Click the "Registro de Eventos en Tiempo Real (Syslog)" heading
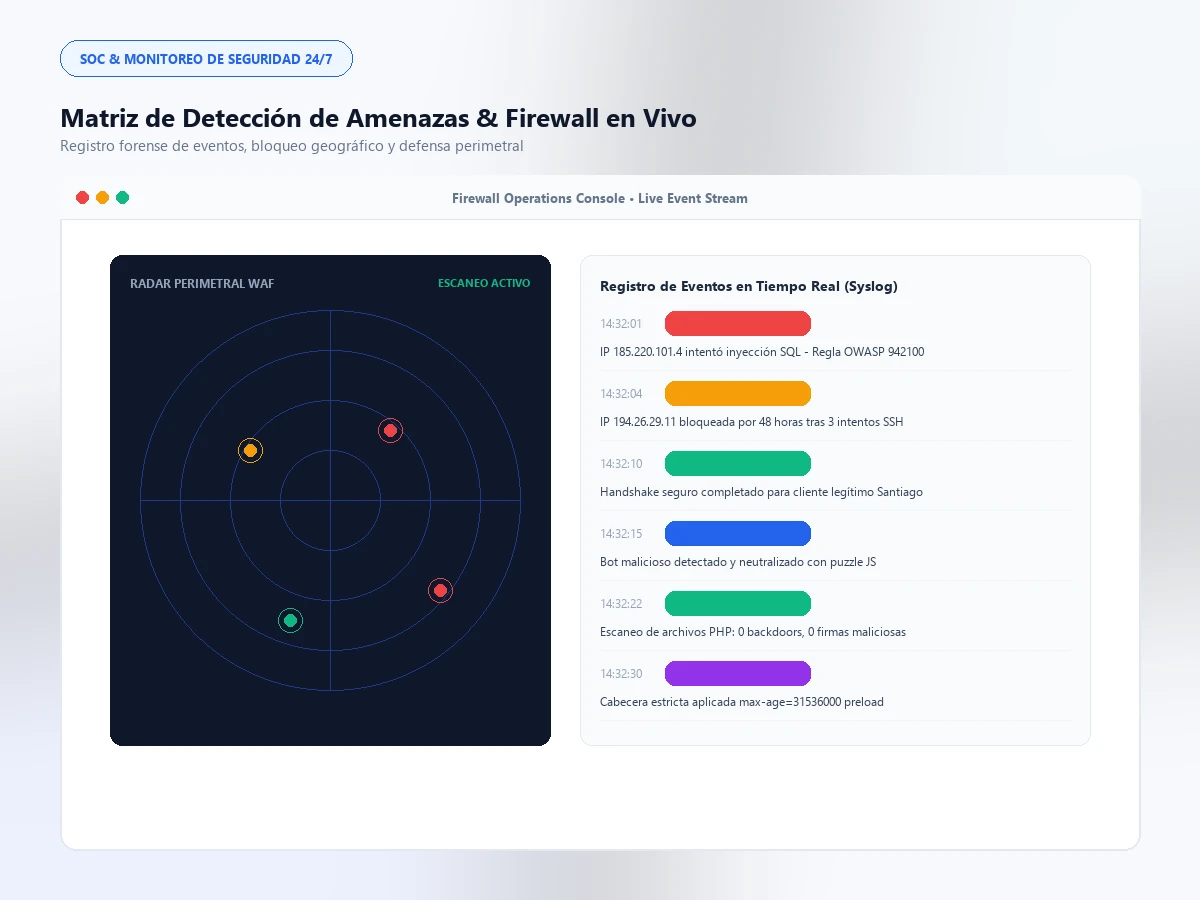1200x900 pixels. pos(749,286)
